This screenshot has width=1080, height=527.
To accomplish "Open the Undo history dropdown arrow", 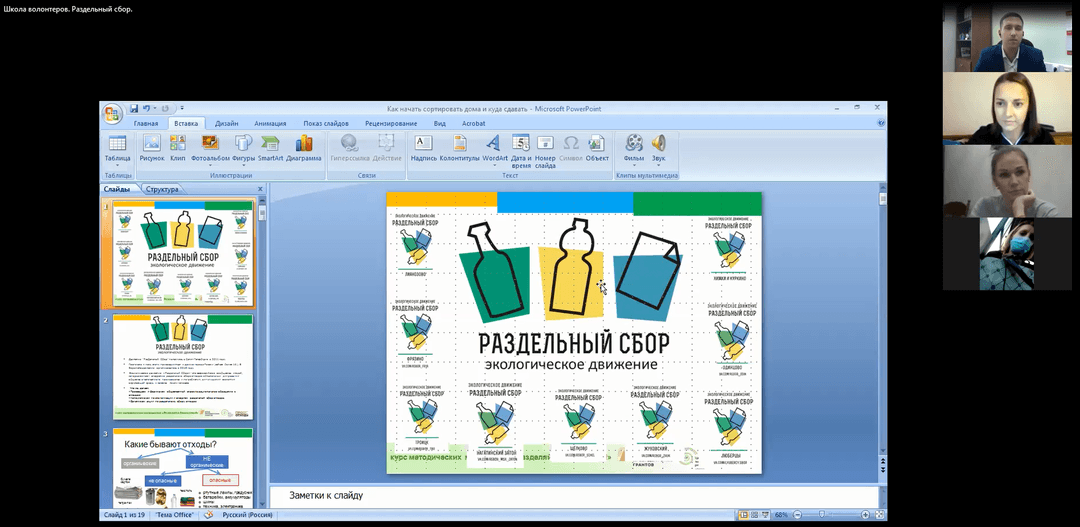I will coord(154,108).
